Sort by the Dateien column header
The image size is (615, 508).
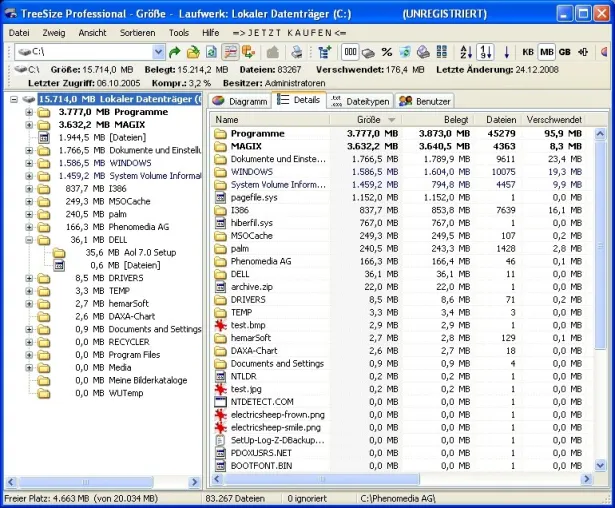coord(497,120)
